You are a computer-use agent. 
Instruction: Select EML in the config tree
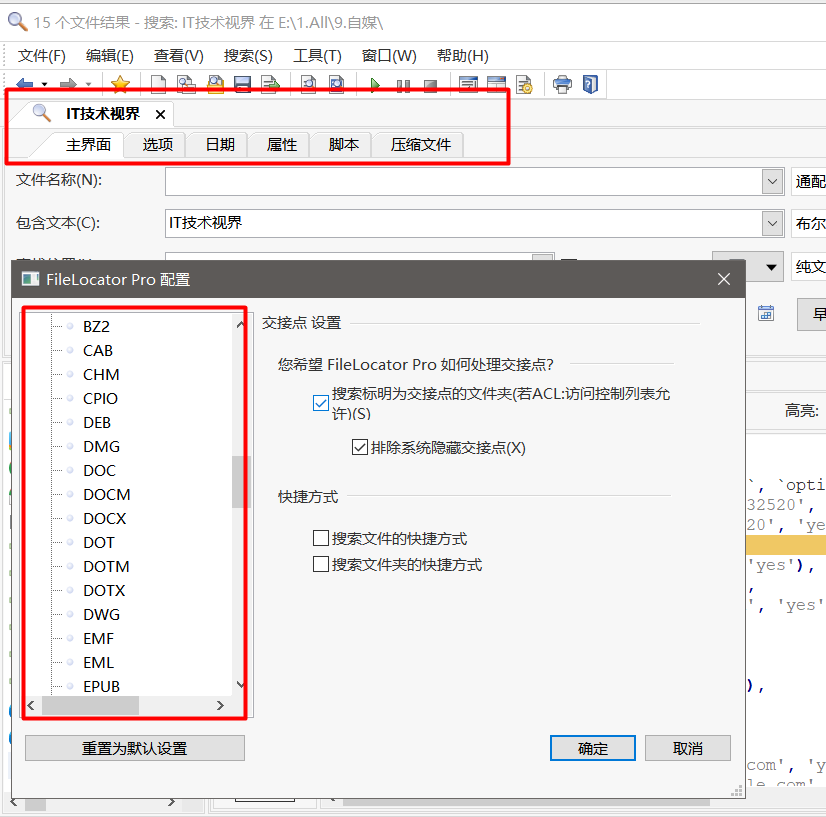click(x=99, y=663)
